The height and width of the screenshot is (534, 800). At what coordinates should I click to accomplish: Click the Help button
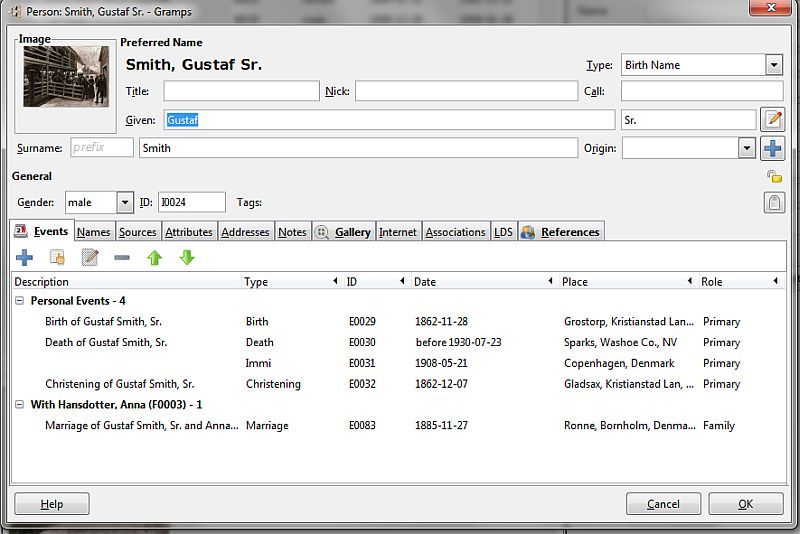tap(52, 504)
